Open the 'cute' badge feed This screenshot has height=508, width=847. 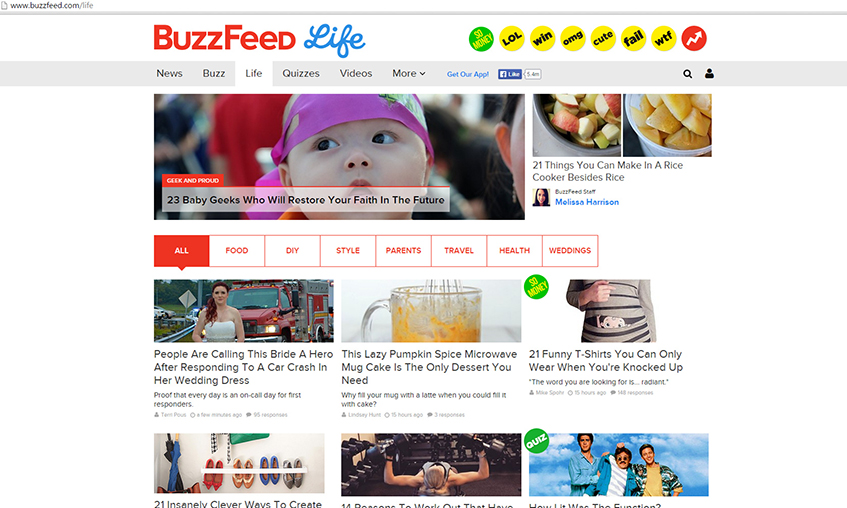tap(603, 39)
